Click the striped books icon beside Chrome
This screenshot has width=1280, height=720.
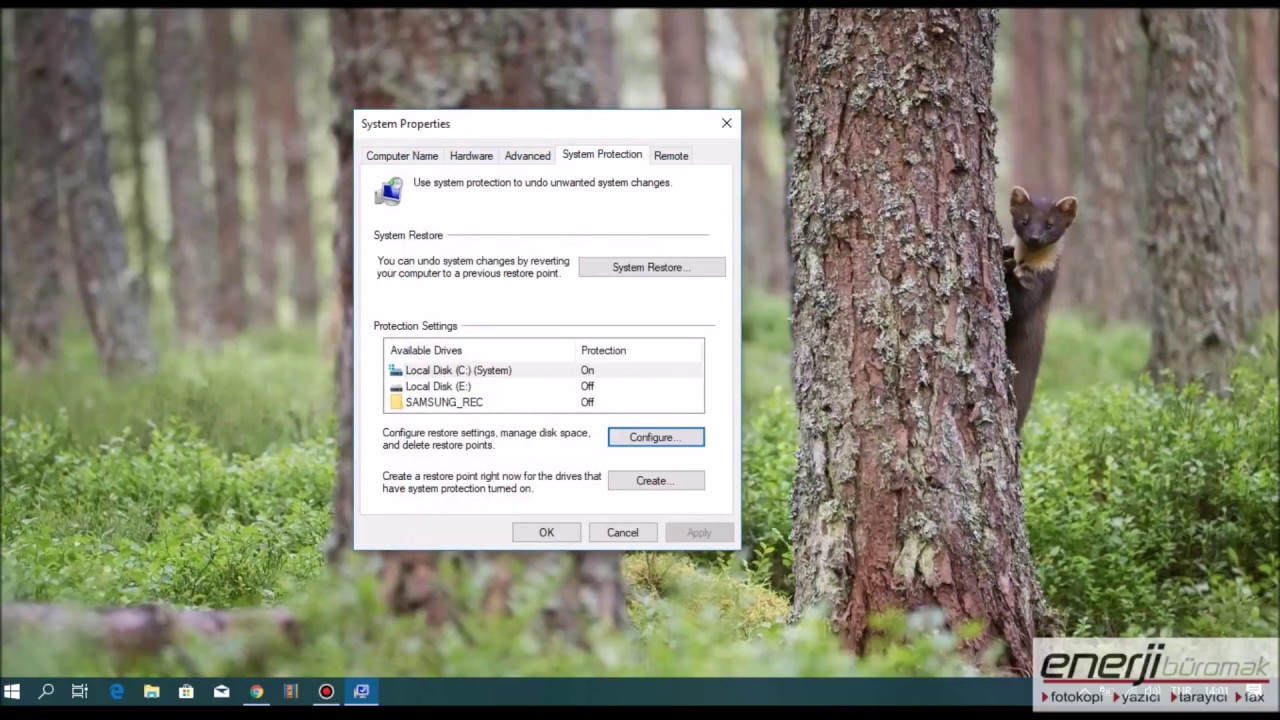point(291,691)
